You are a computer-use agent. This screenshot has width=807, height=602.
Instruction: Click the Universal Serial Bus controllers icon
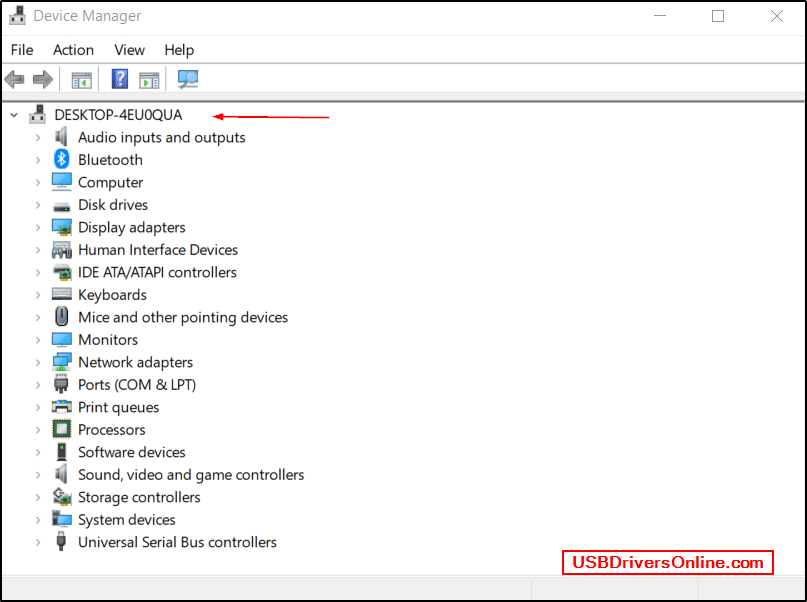62,542
